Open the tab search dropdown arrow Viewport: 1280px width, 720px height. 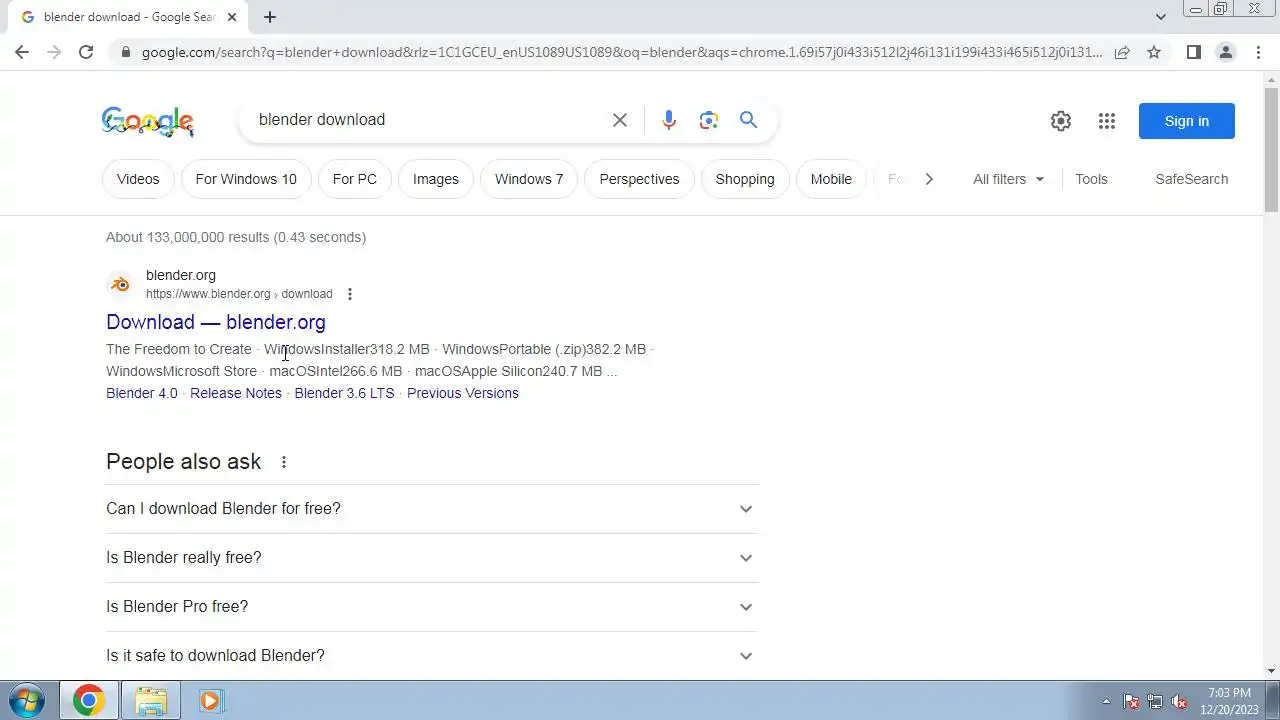[x=1161, y=17]
